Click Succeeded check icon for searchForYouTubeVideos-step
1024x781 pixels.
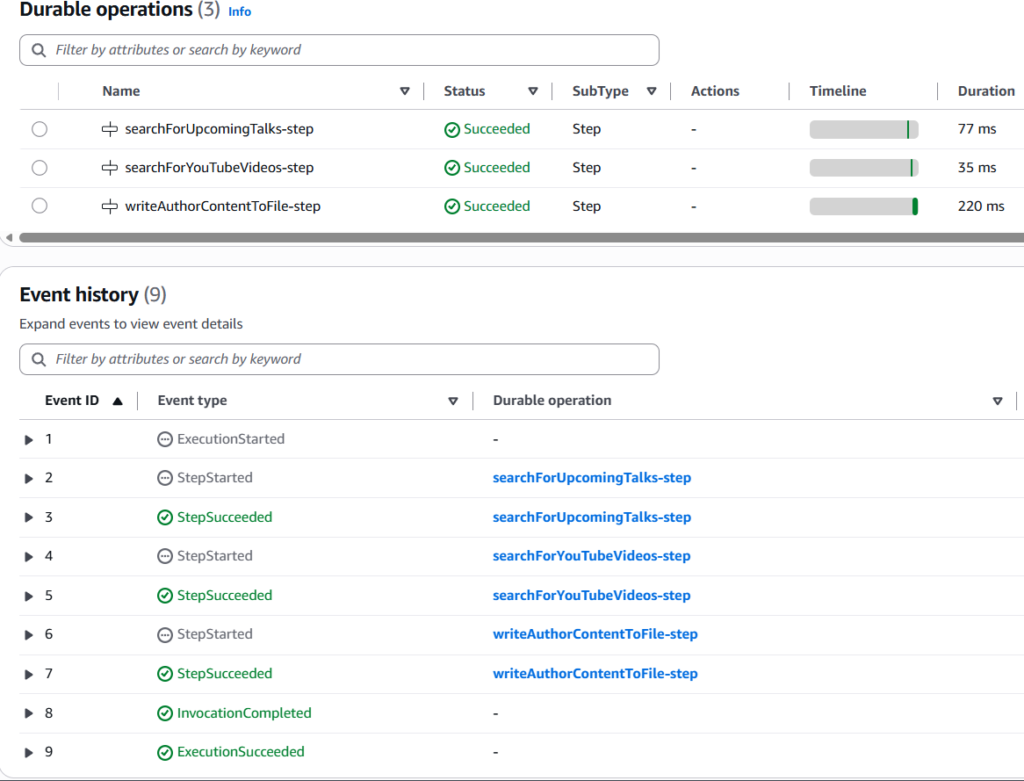coord(452,168)
